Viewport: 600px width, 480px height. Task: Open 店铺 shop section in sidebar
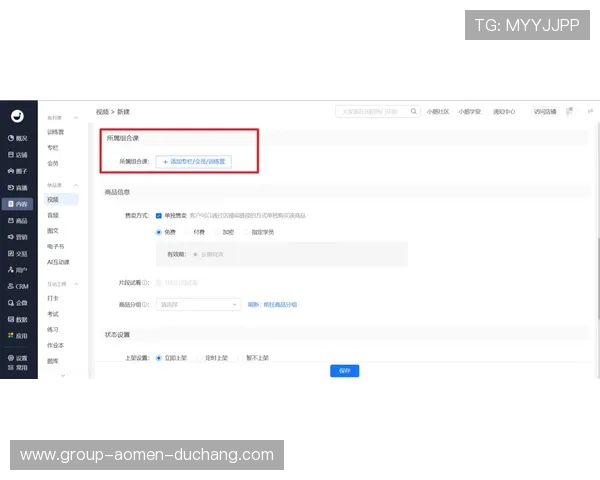pyautogui.click(x=18, y=155)
